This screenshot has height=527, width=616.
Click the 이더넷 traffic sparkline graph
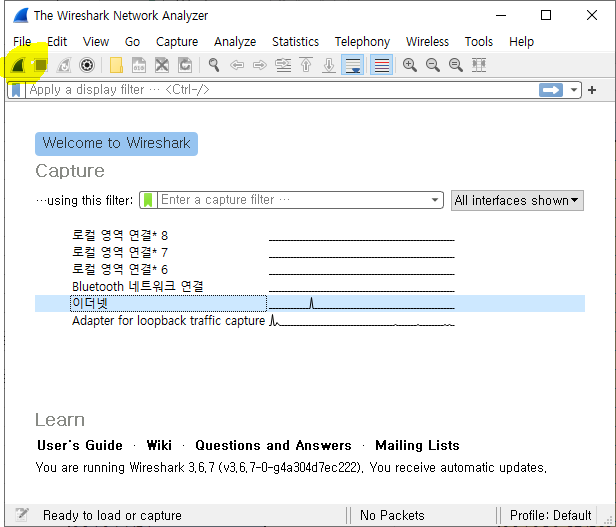coord(361,303)
